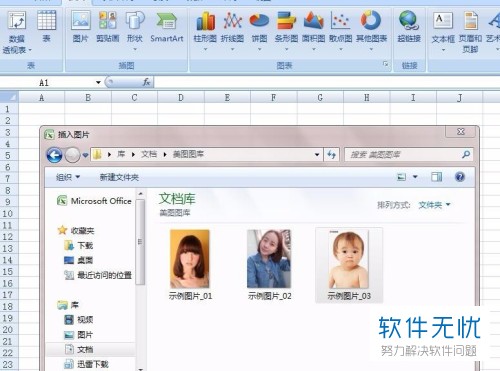
Task: Open Desktop (桌面) in navigation pane
Action: pyautogui.click(x=79, y=260)
